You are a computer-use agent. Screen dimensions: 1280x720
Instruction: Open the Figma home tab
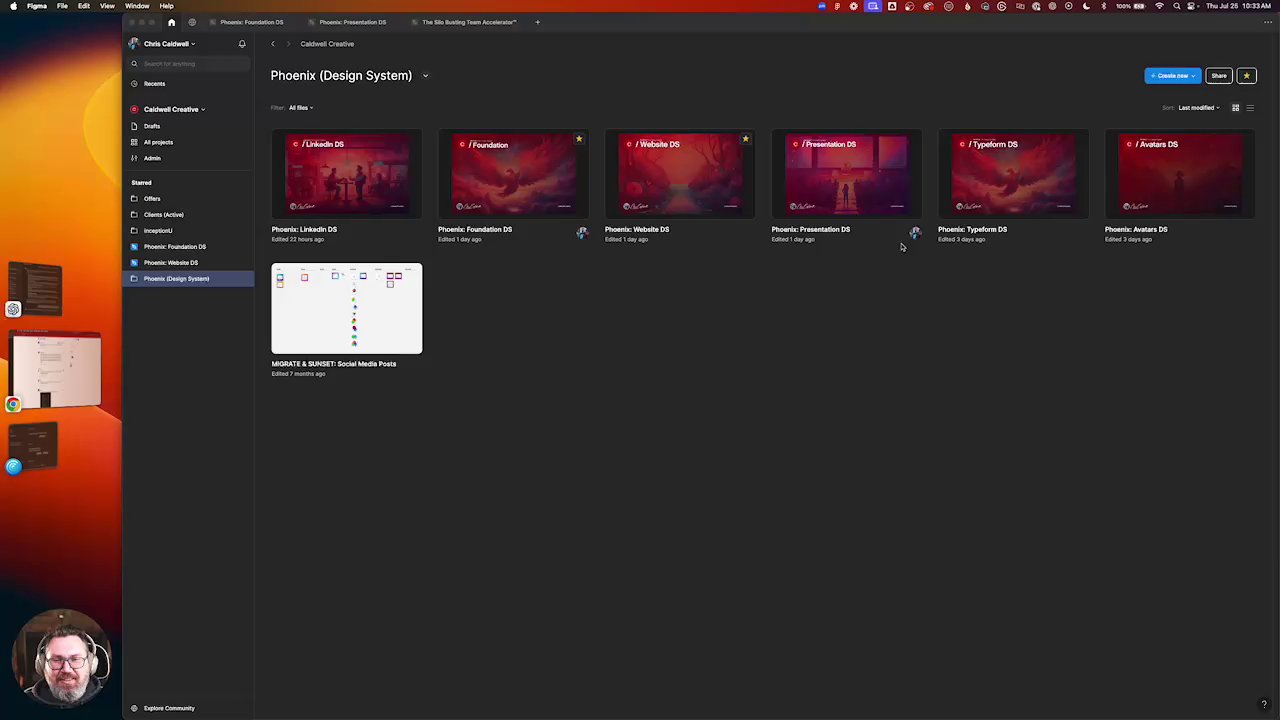171,22
